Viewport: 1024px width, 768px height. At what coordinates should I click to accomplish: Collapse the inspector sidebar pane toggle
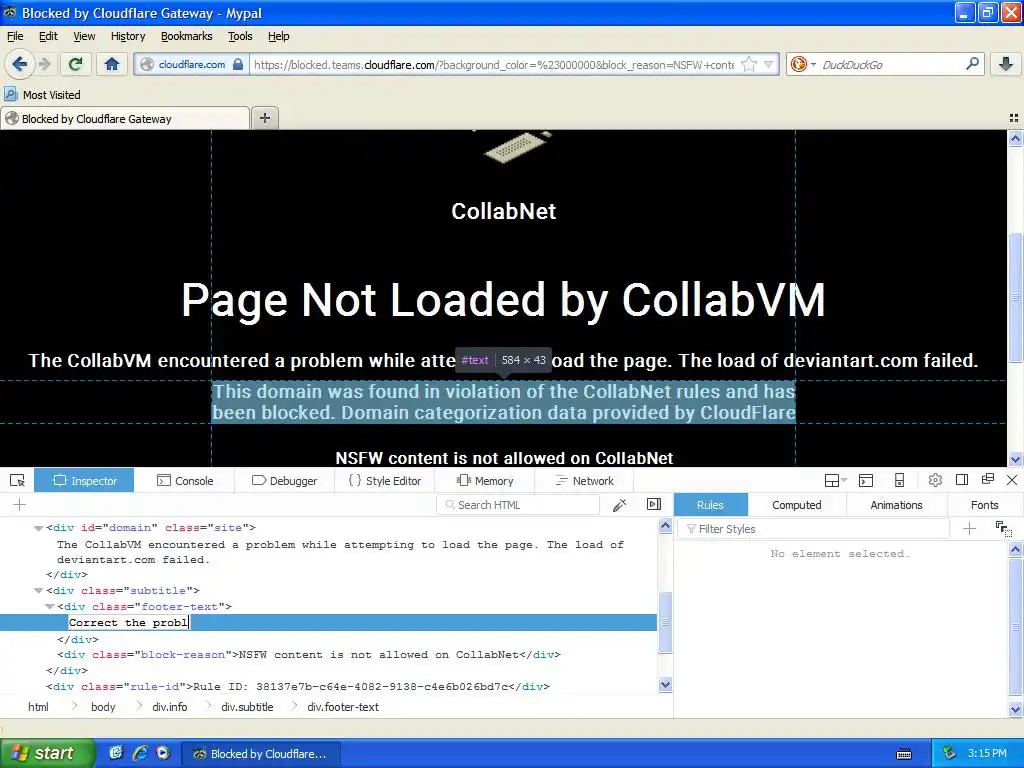(x=654, y=504)
